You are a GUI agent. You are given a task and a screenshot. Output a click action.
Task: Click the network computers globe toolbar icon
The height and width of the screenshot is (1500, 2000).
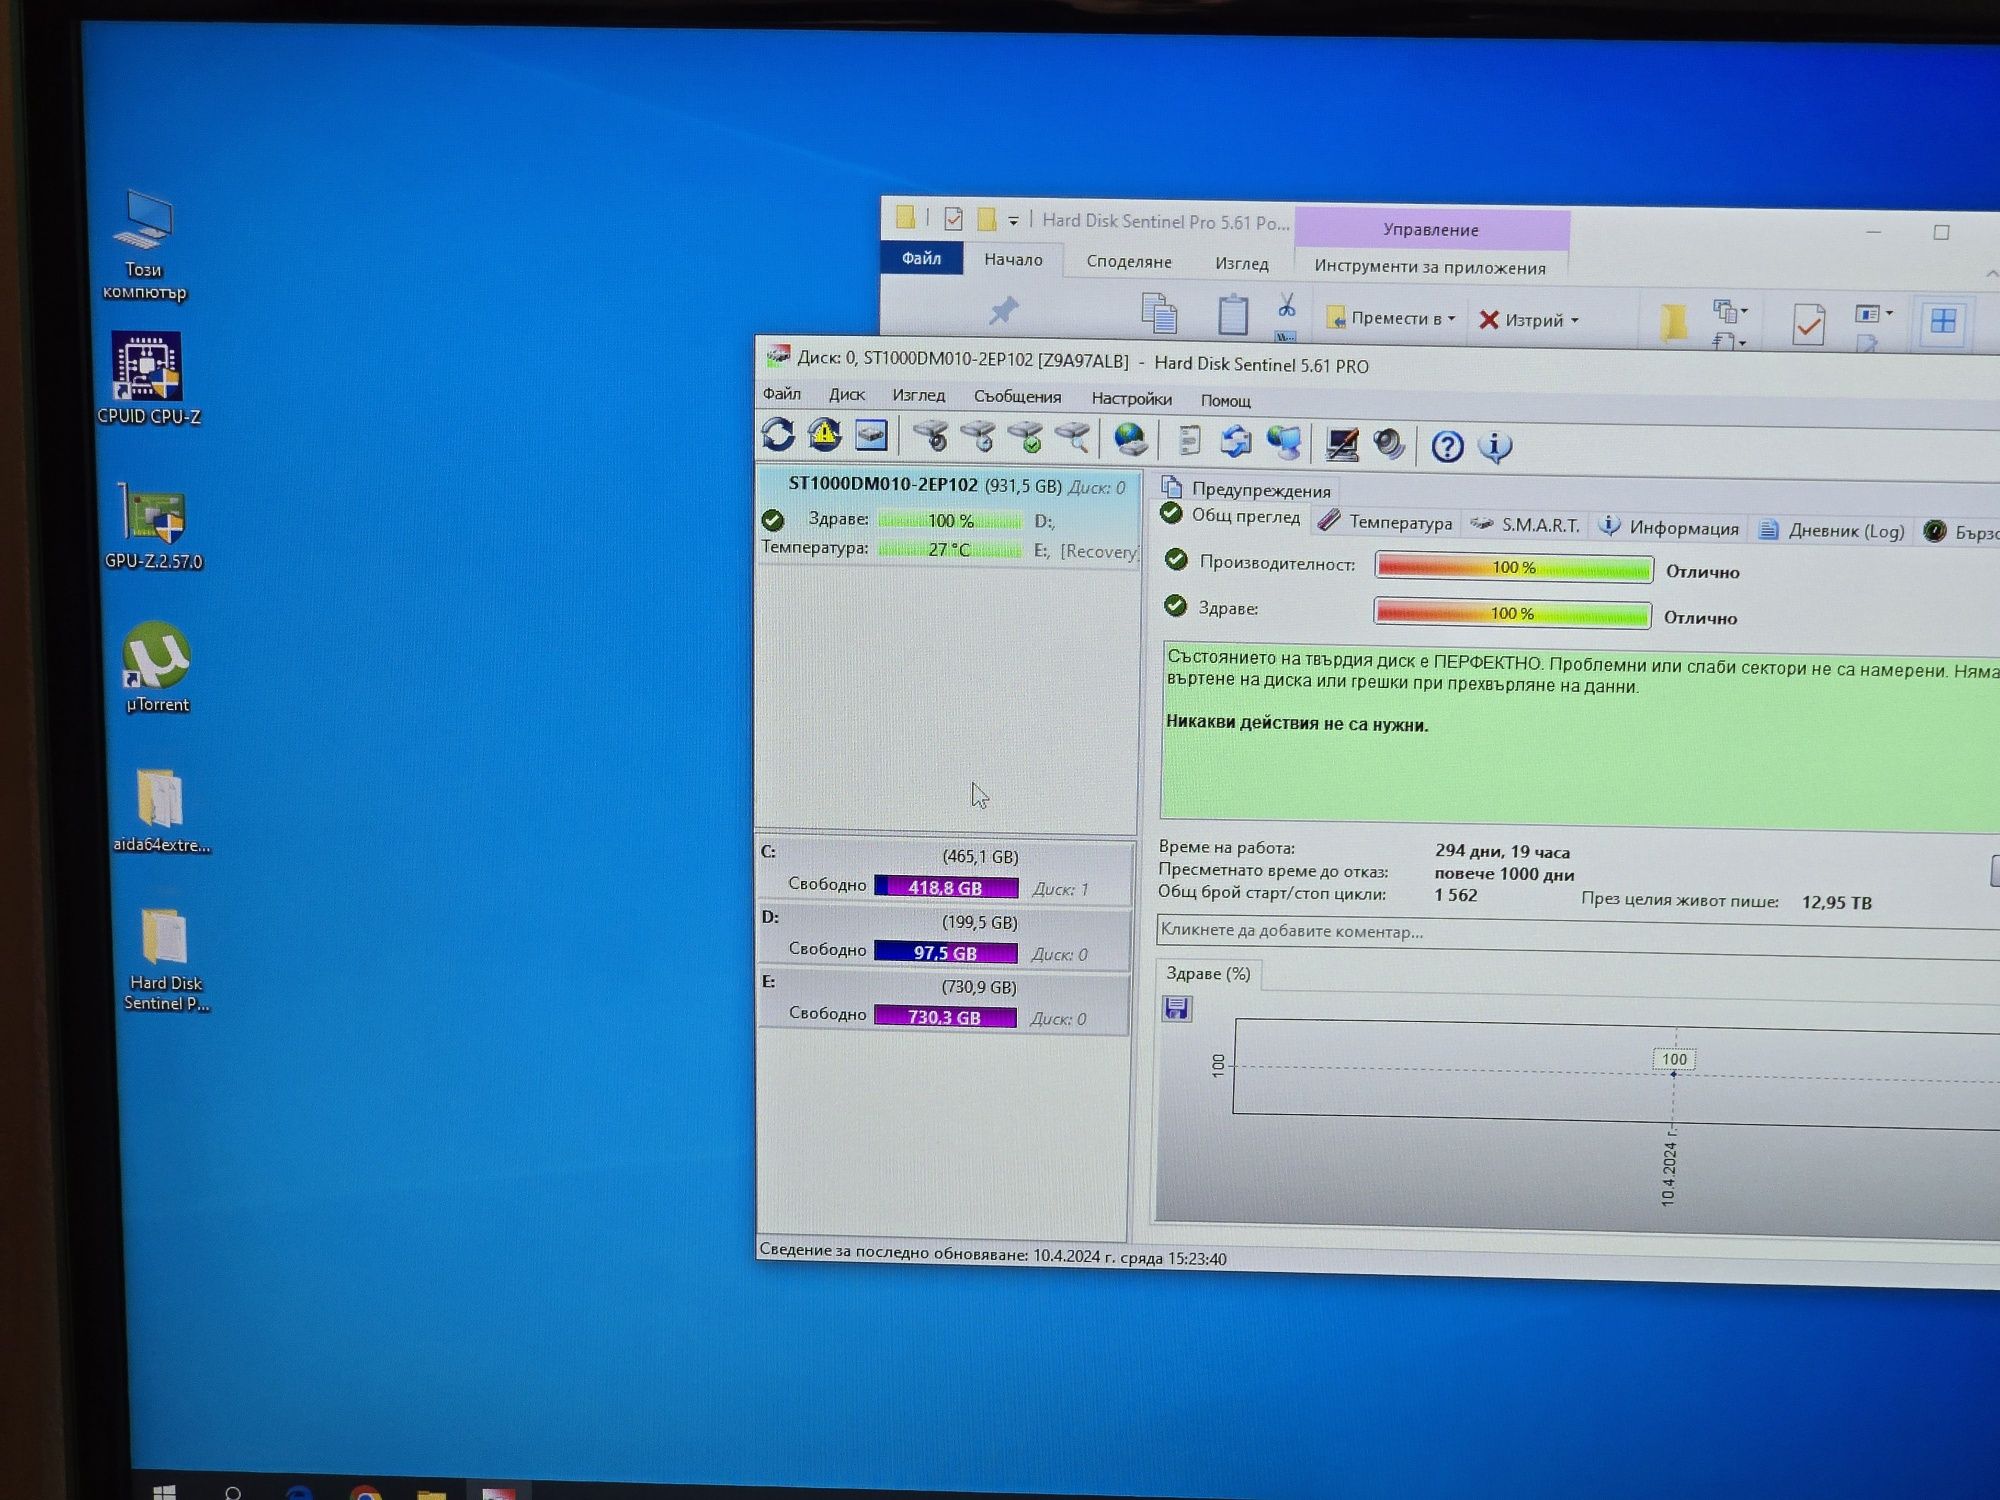(1284, 443)
